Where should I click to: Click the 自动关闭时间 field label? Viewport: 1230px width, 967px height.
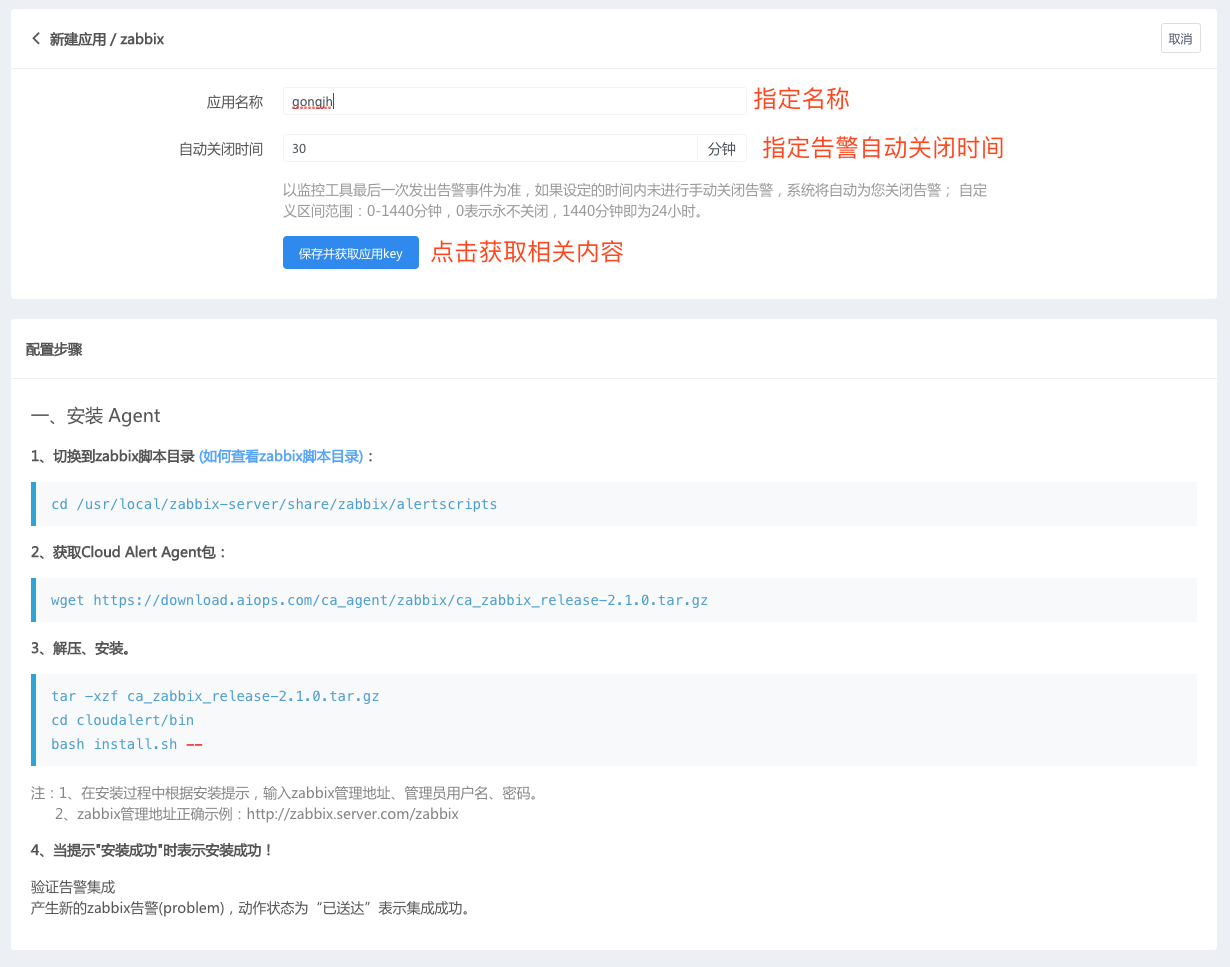coord(221,149)
